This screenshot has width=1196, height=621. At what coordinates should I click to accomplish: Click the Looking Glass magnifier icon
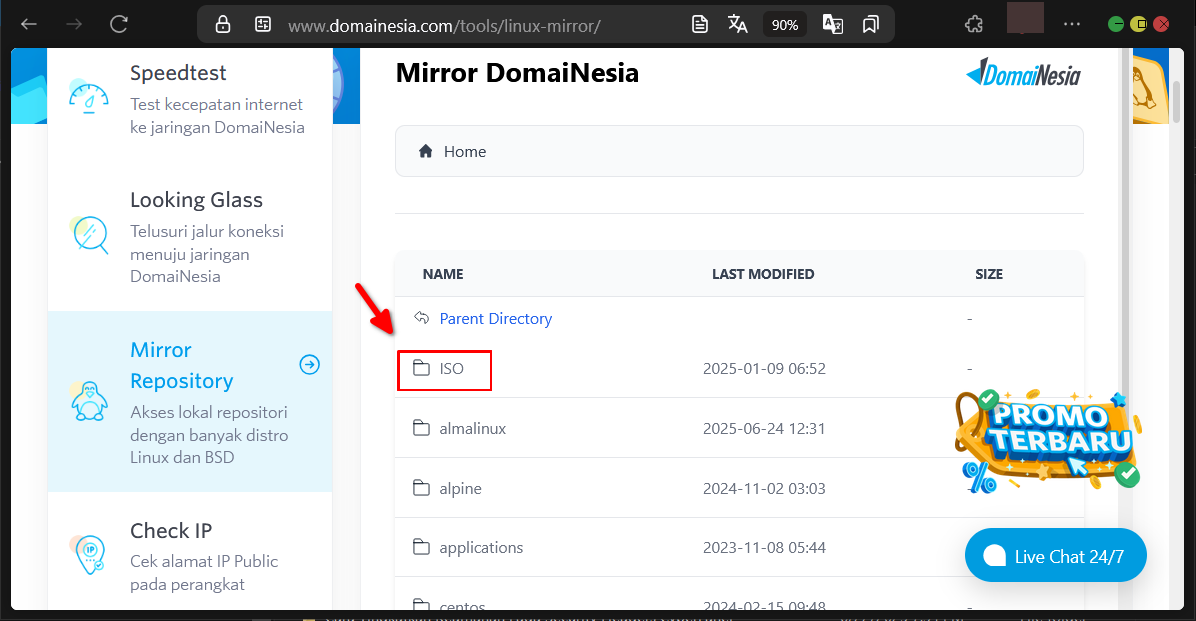pyautogui.click(x=91, y=235)
